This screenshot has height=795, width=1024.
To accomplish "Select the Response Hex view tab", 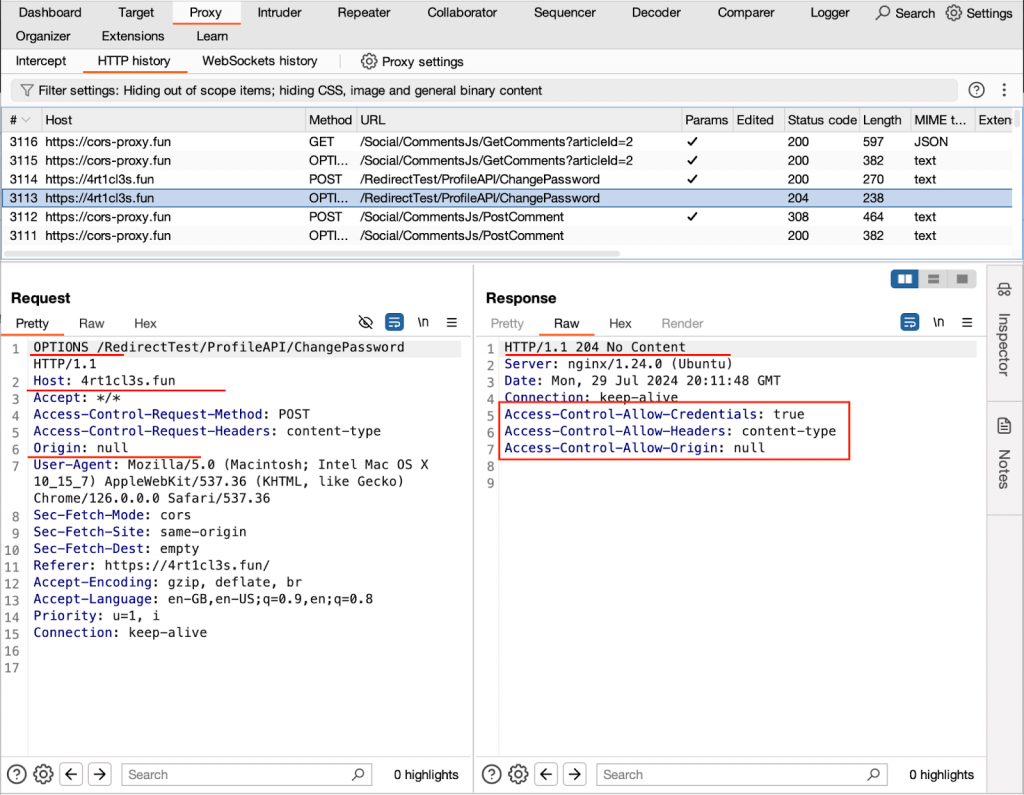I will coord(620,323).
